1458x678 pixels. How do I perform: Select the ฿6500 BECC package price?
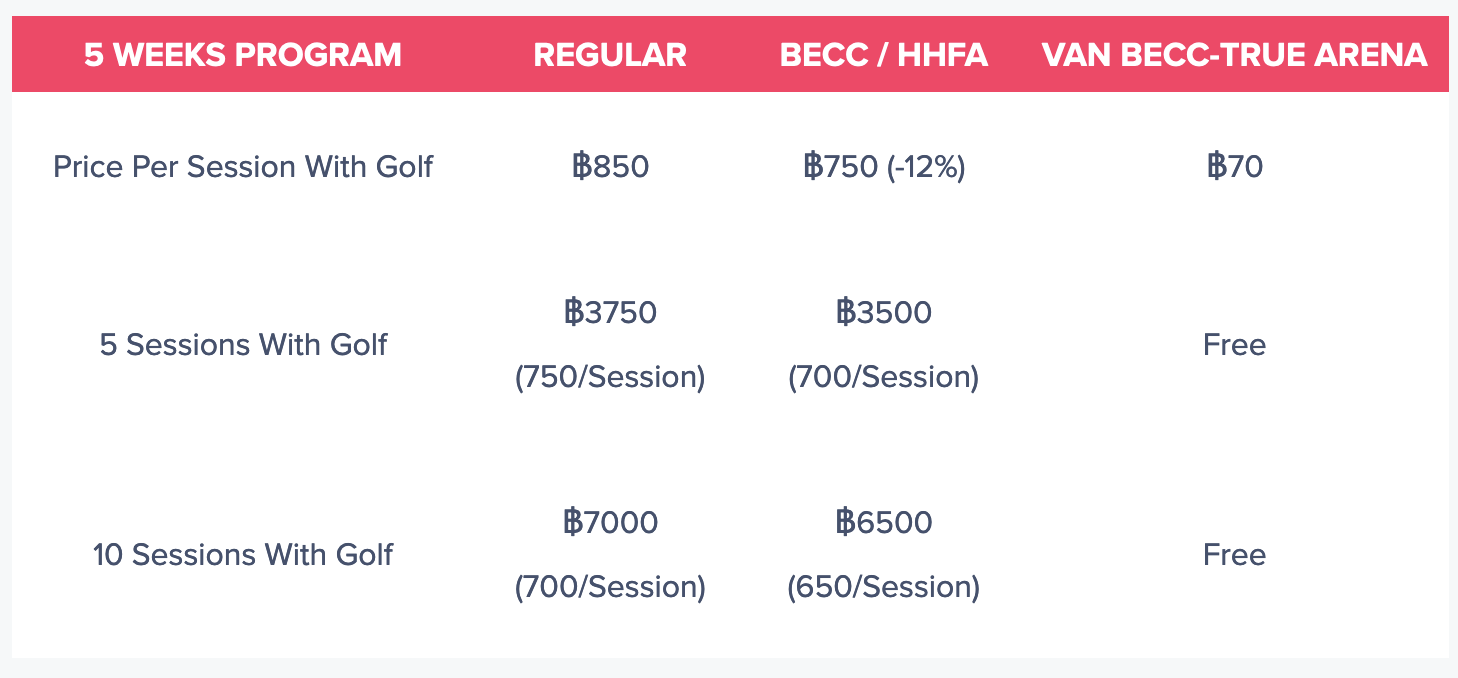[884, 522]
